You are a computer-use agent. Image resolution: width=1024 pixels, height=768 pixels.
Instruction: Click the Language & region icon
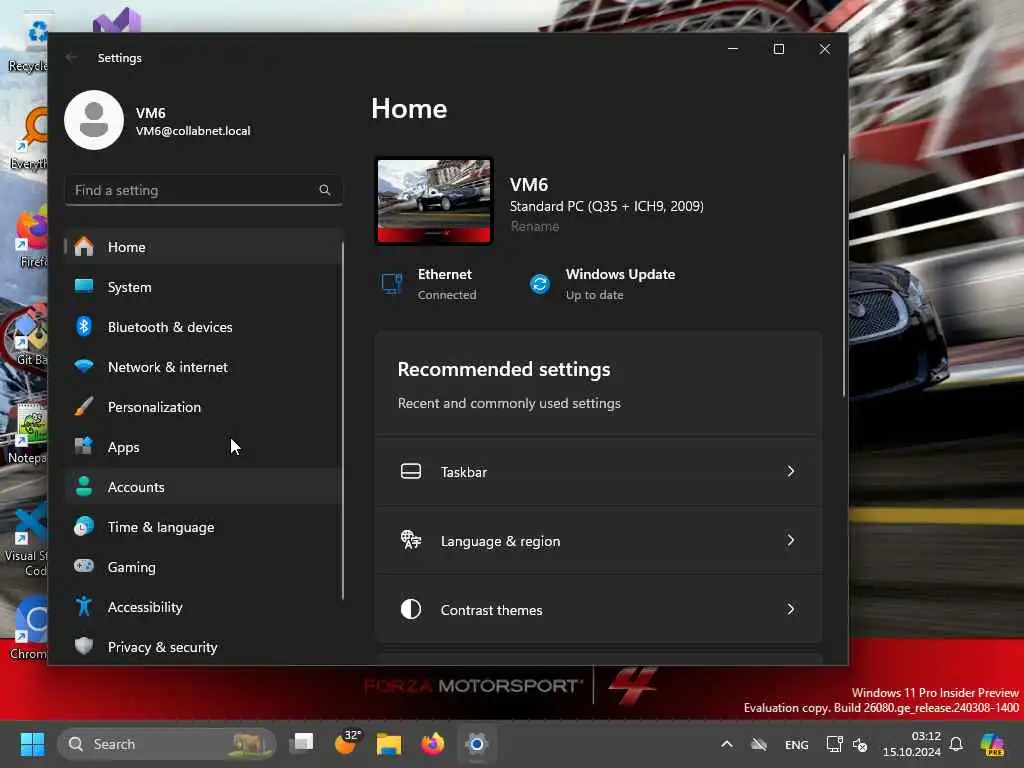[x=411, y=540]
